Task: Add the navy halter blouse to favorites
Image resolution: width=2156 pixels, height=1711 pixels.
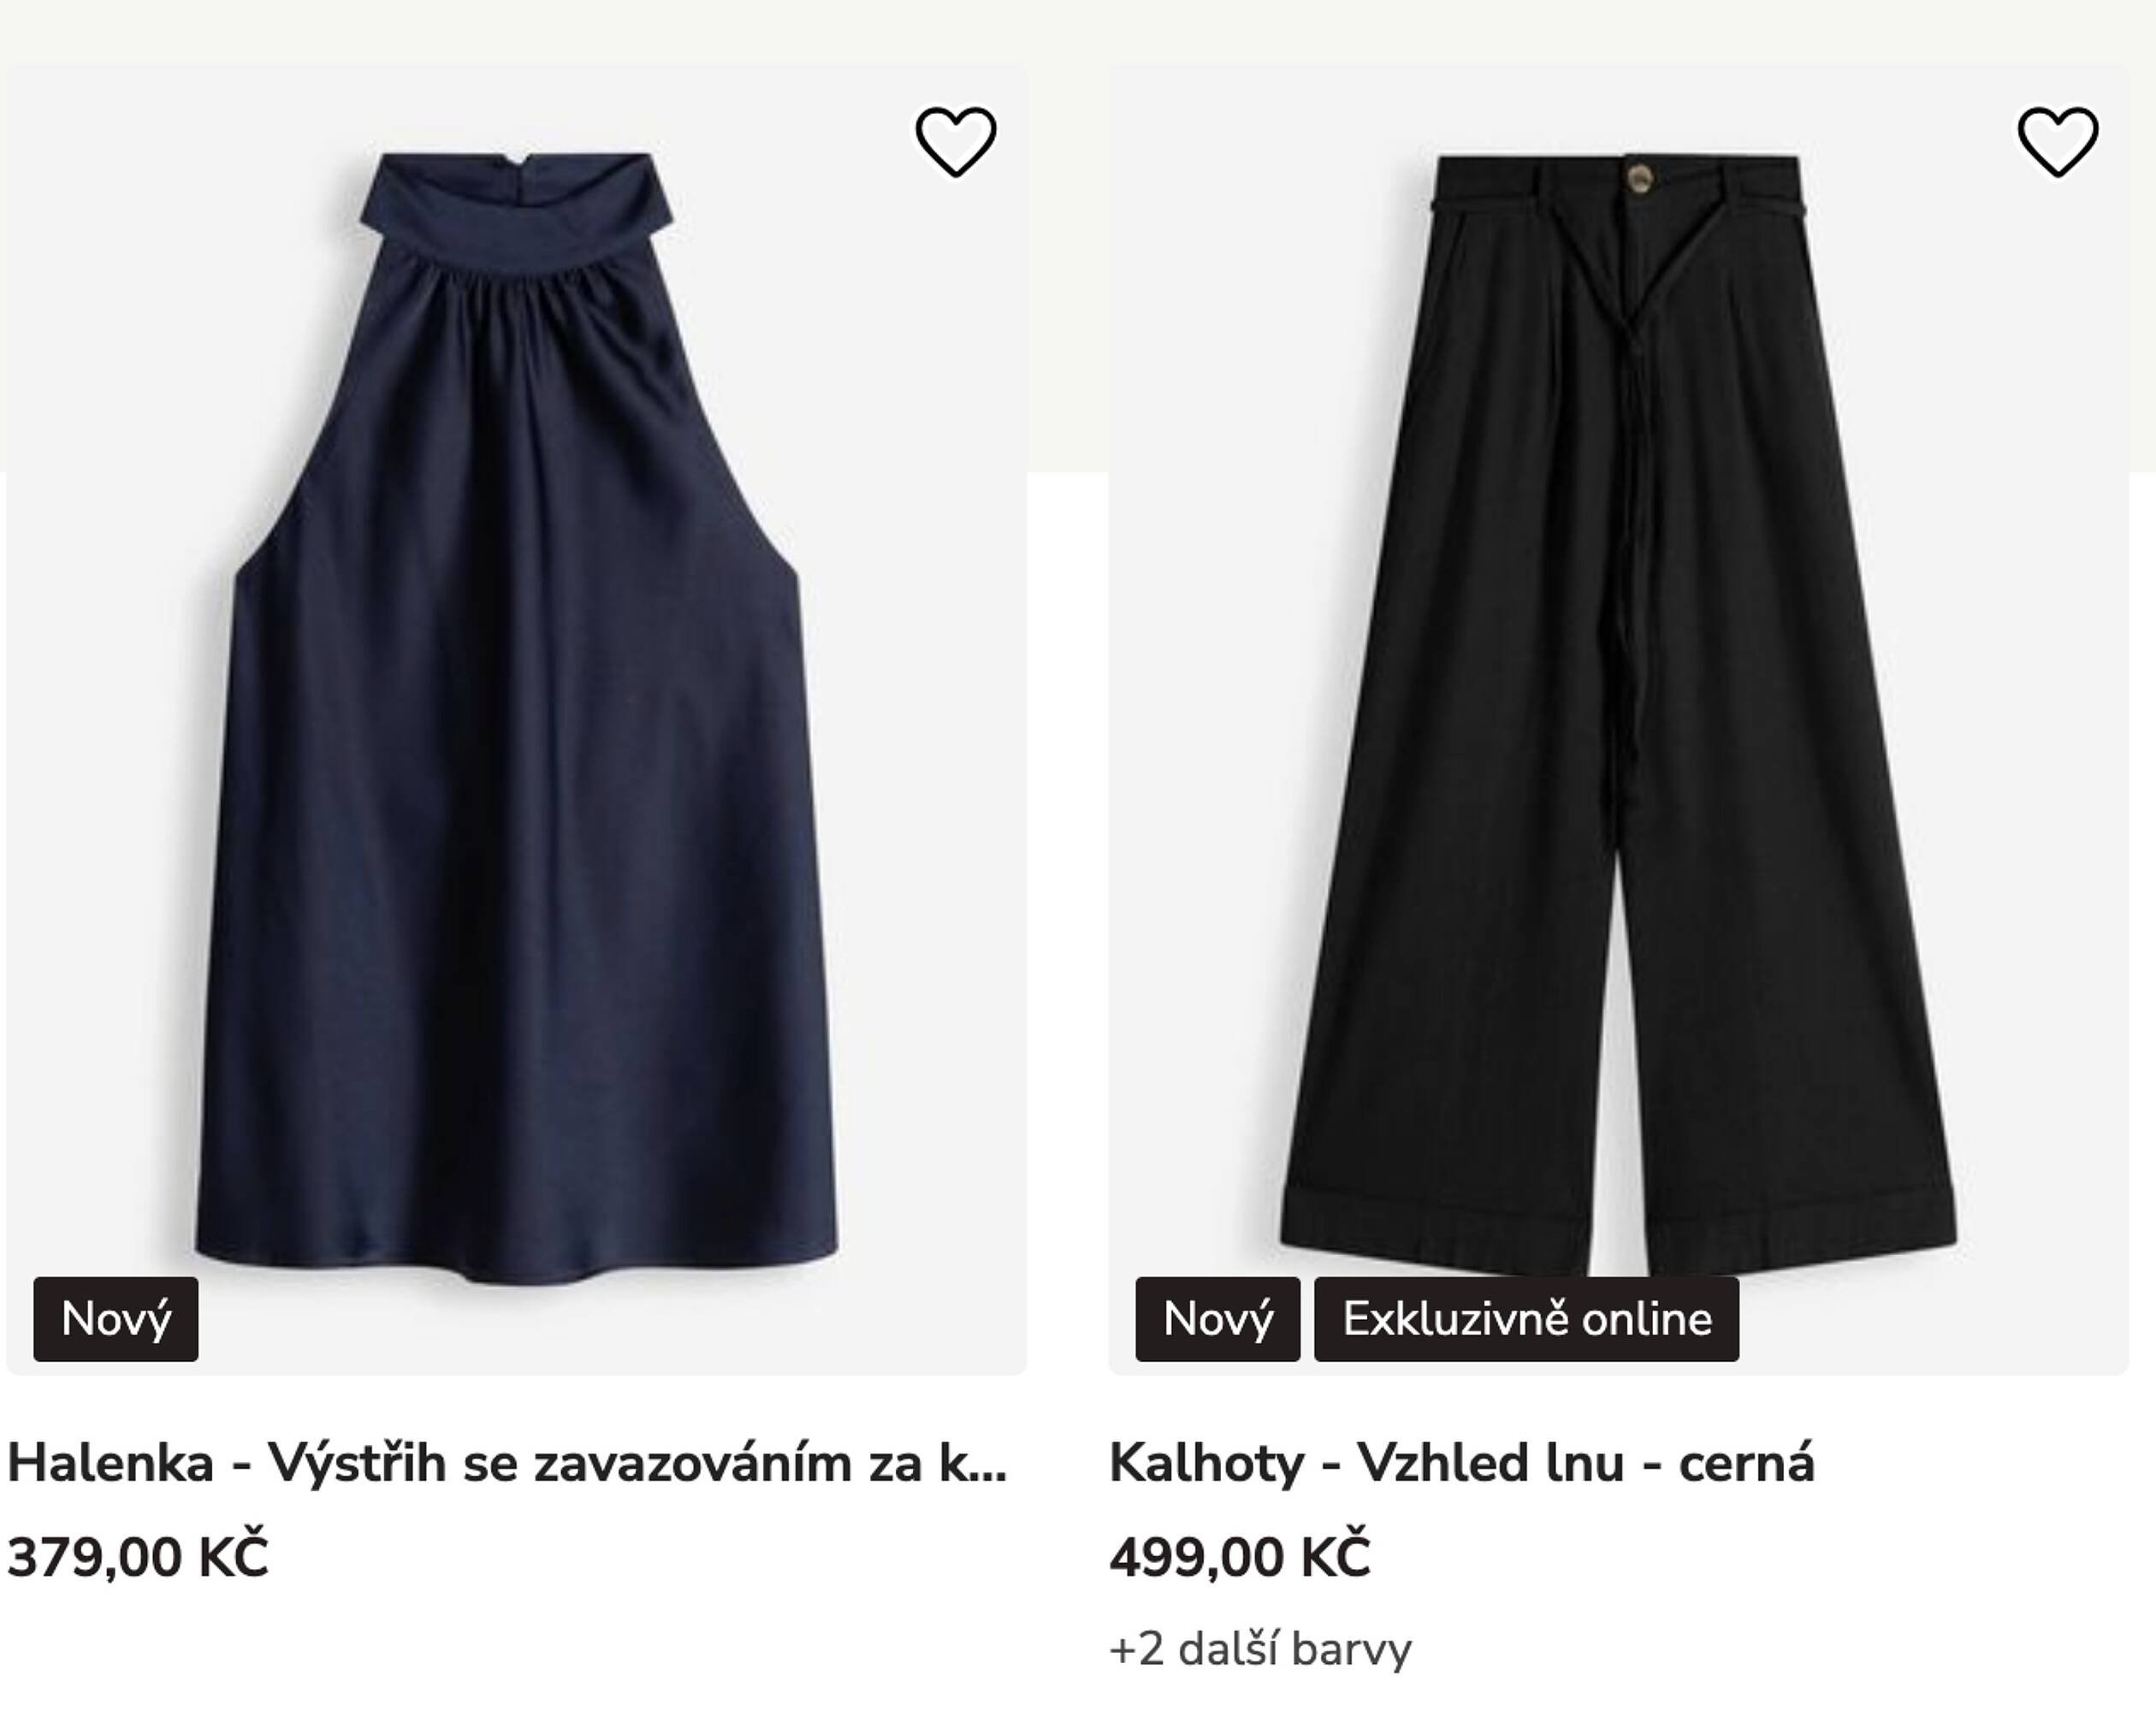Action: coord(955,142)
